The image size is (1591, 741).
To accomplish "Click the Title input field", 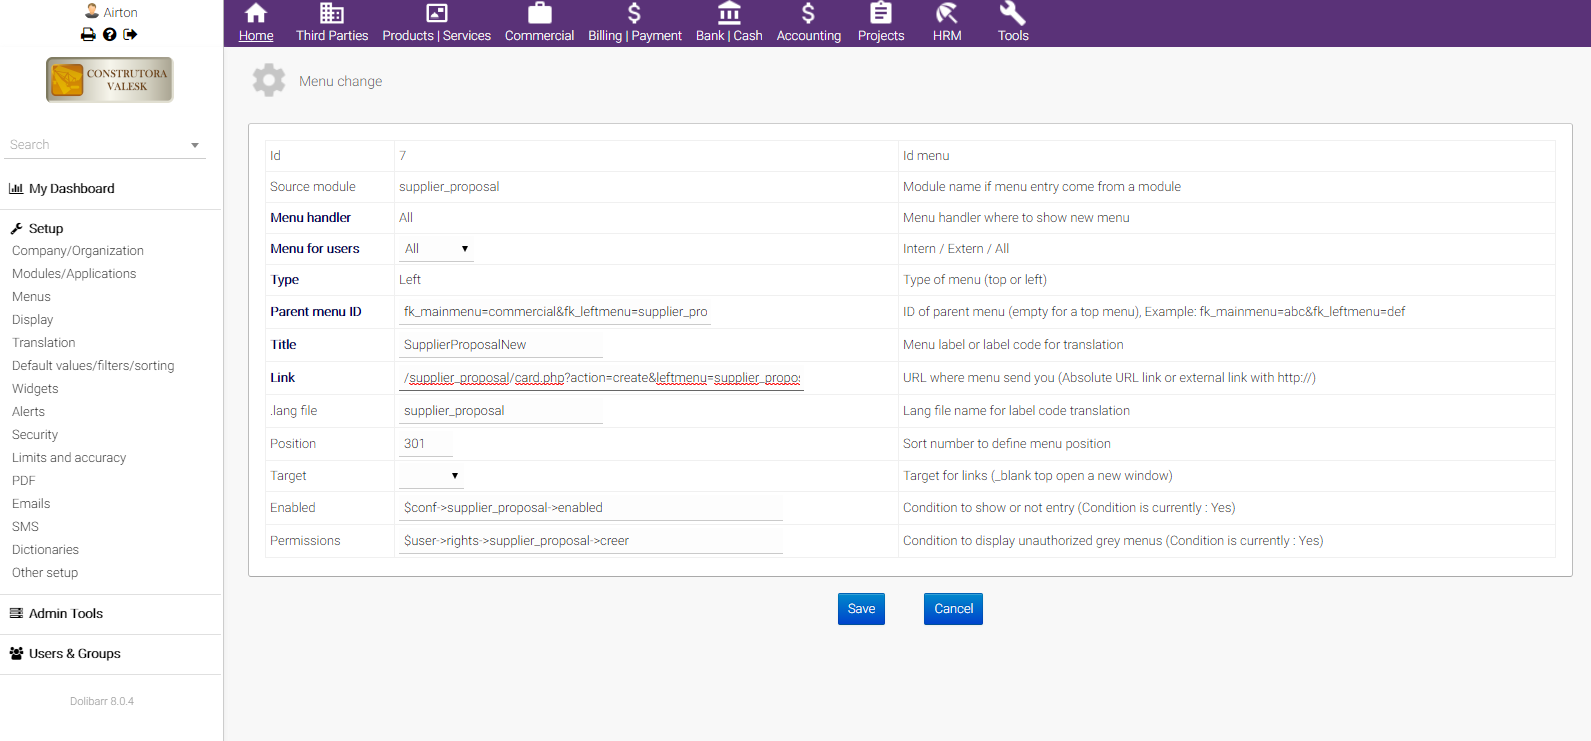I will (x=501, y=345).
